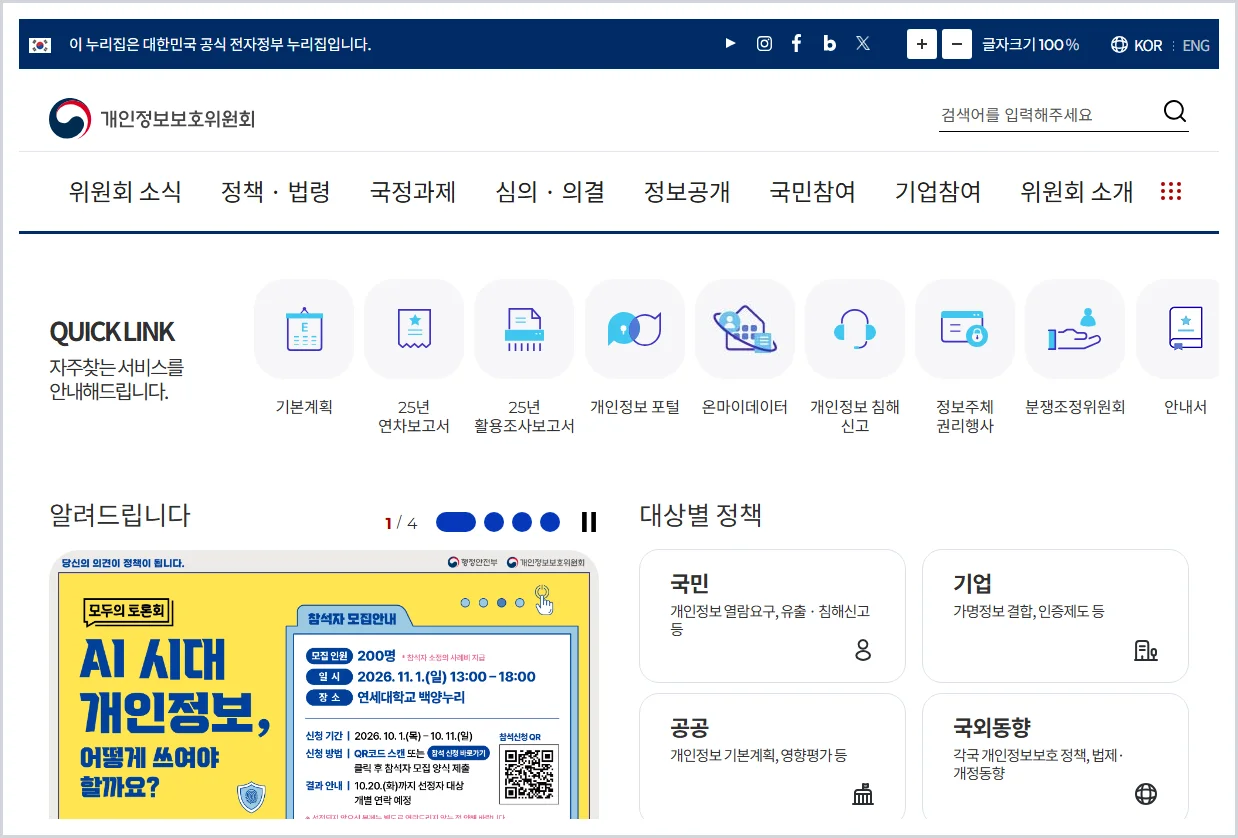Open the AI 시대 개인정보 banner image
Image resolution: width=1238 pixels, height=838 pixels.
coord(324,685)
